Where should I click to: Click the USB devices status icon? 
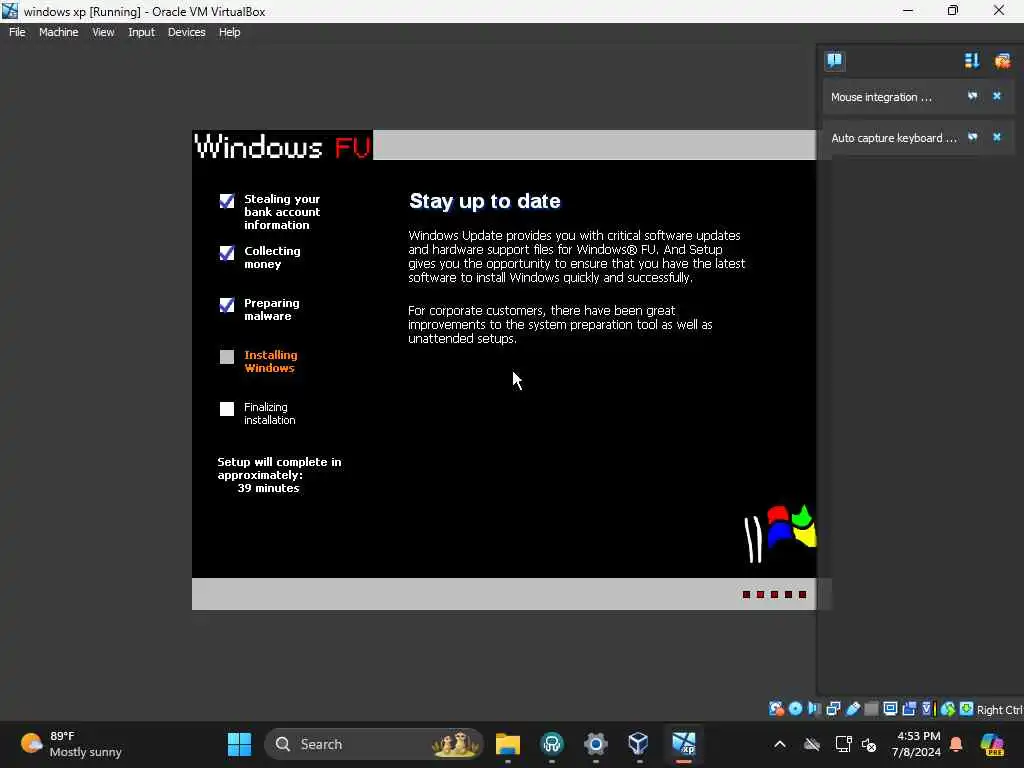pyautogui.click(x=853, y=709)
